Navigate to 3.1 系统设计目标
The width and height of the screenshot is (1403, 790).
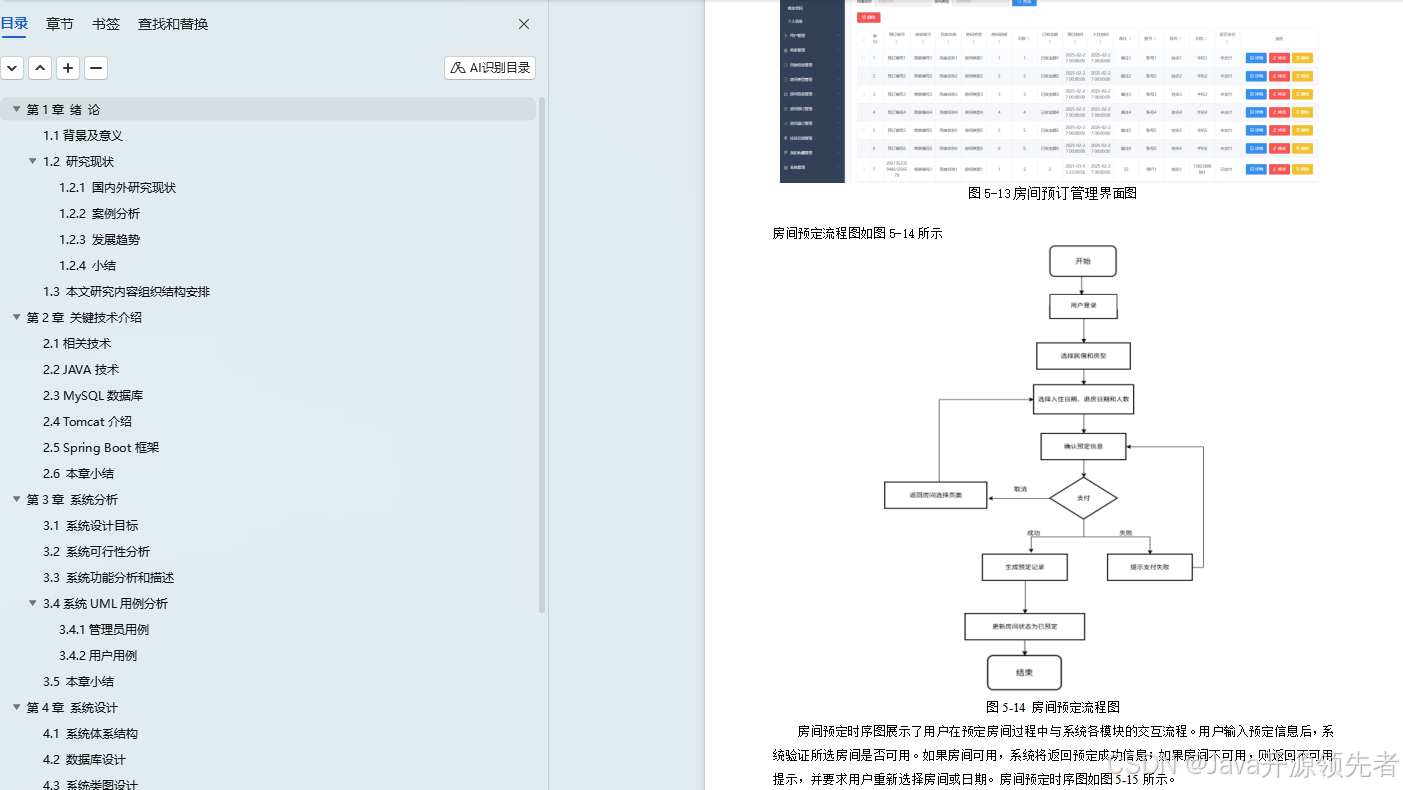[89, 525]
